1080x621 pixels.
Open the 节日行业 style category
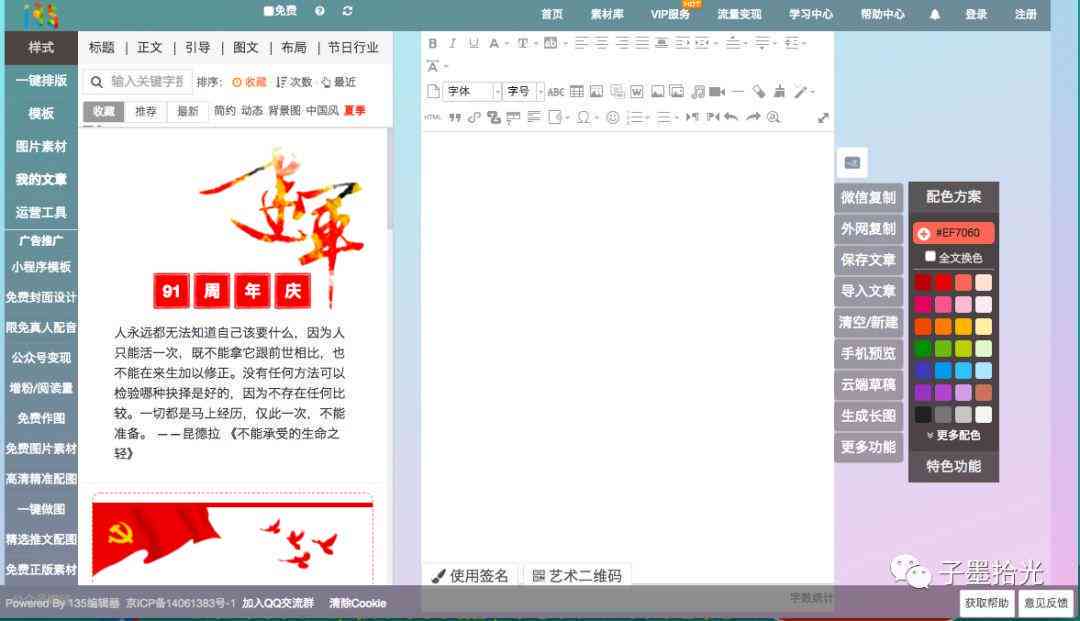click(353, 48)
